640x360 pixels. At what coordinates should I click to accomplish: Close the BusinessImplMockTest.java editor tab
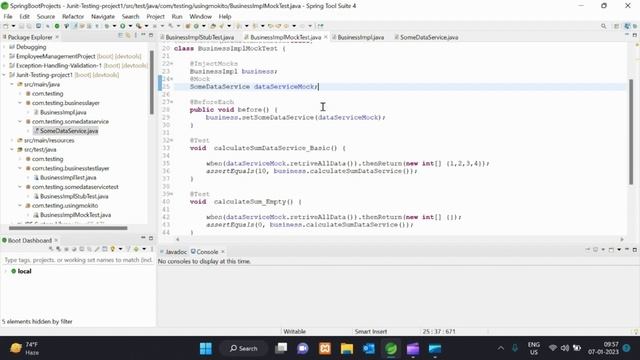pos(326,37)
